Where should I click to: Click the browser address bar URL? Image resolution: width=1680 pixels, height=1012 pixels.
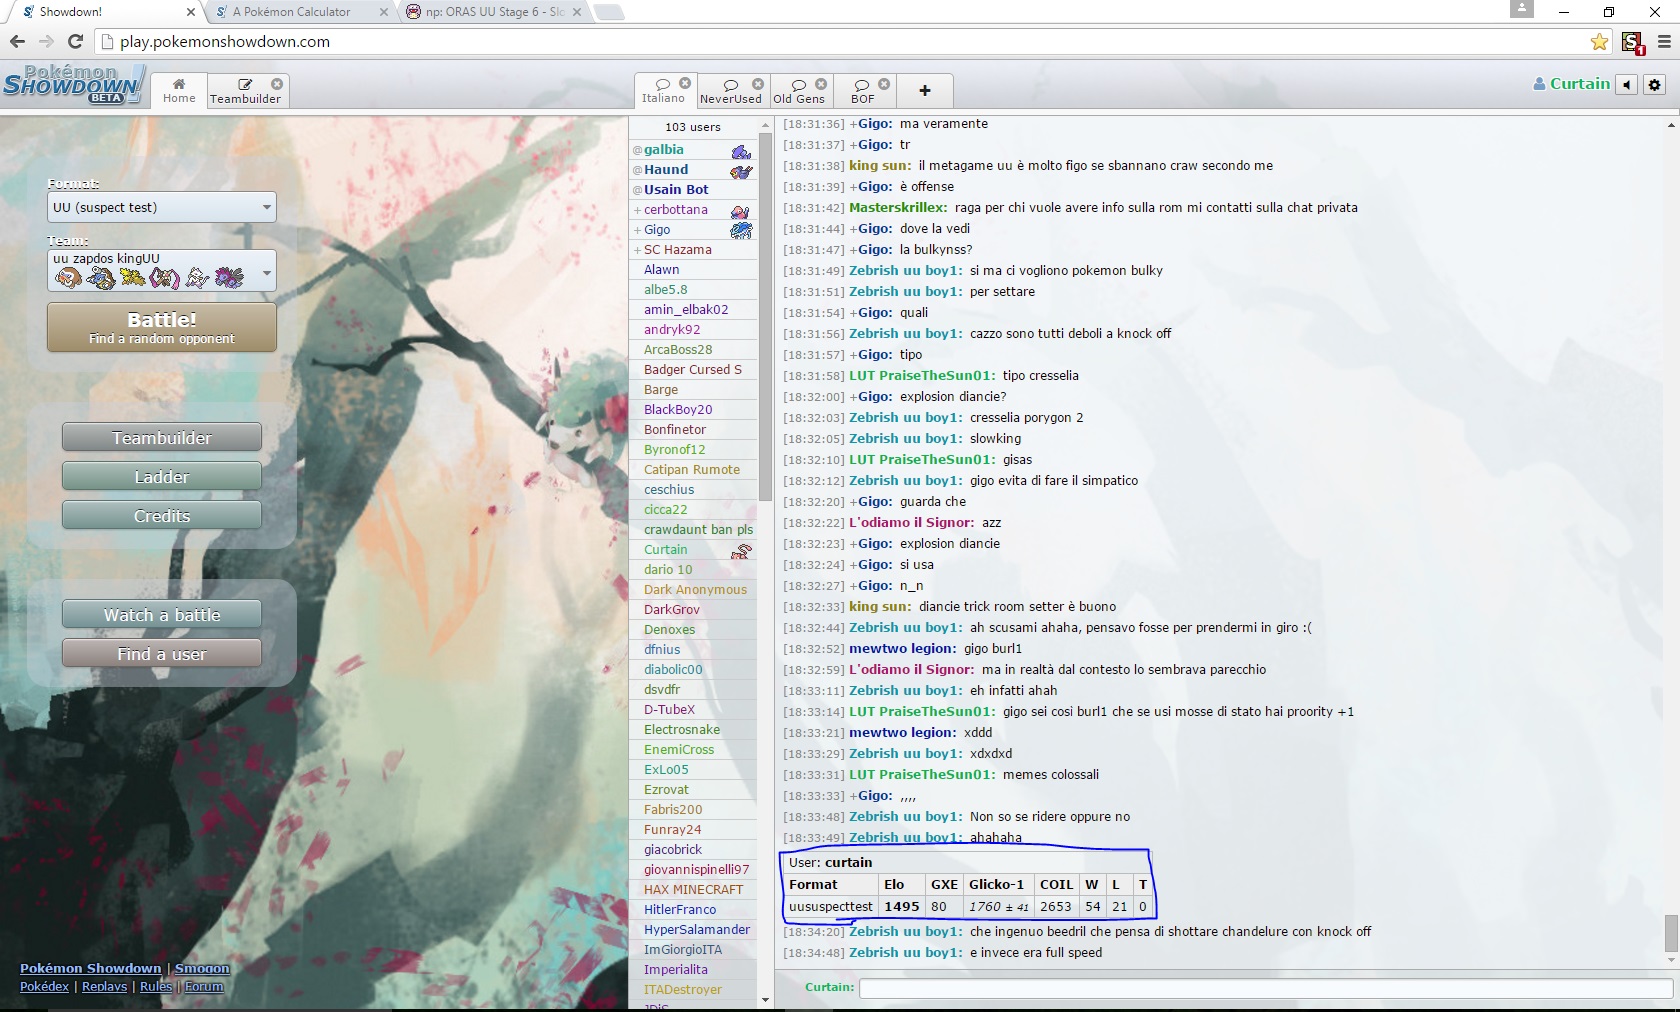click(225, 42)
